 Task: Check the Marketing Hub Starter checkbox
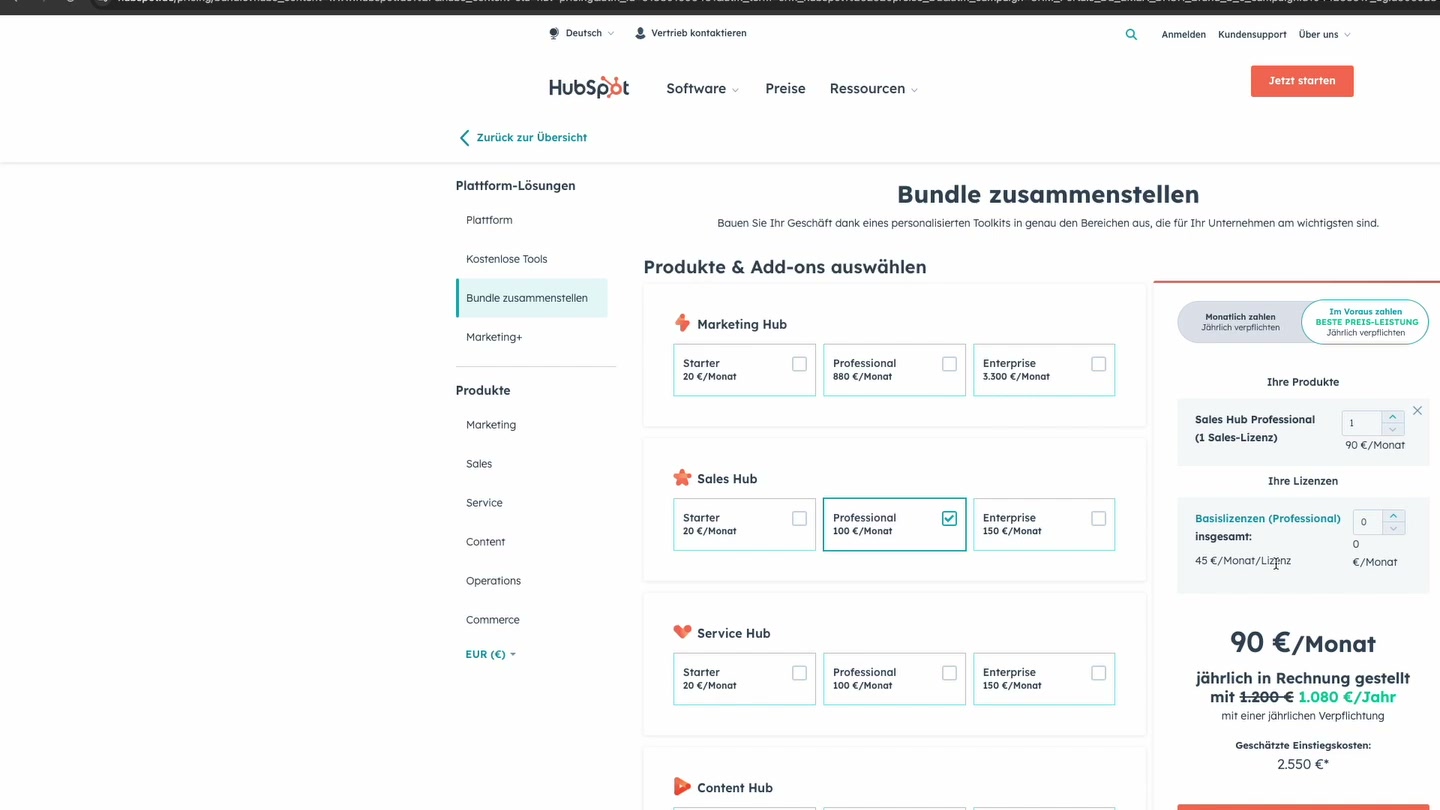[x=799, y=364]
